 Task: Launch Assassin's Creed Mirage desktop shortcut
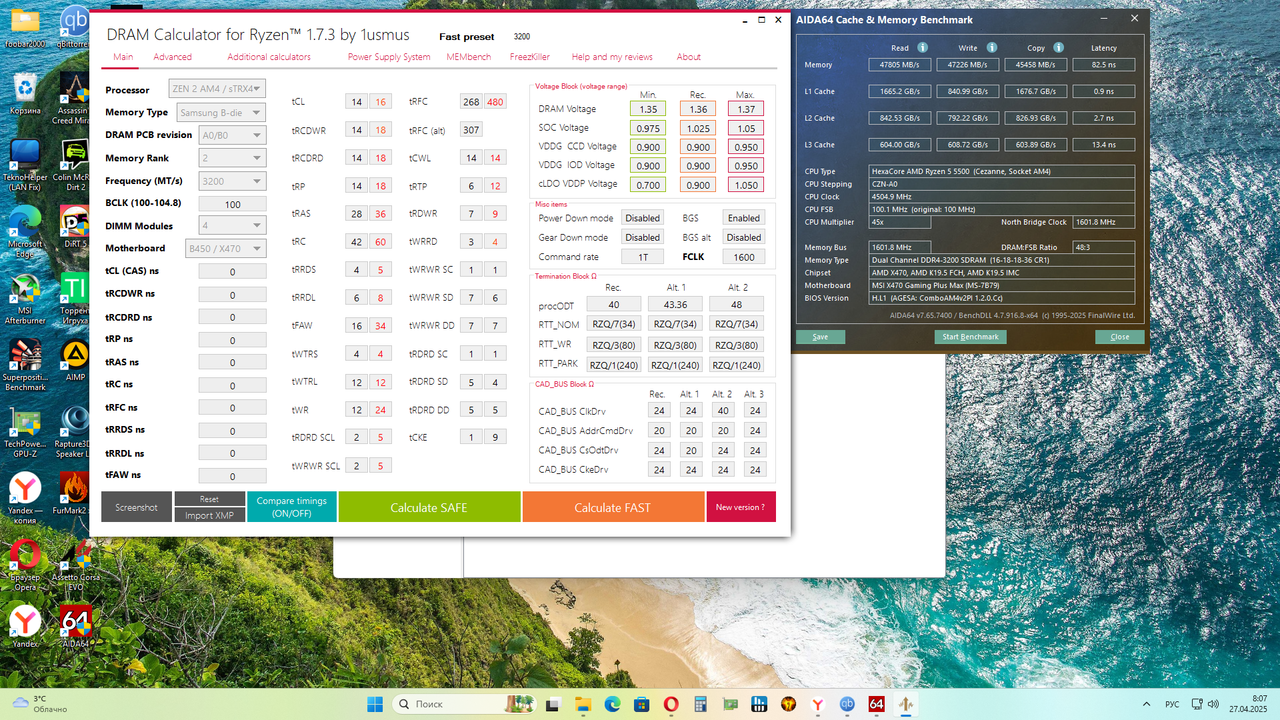[75, 98]
